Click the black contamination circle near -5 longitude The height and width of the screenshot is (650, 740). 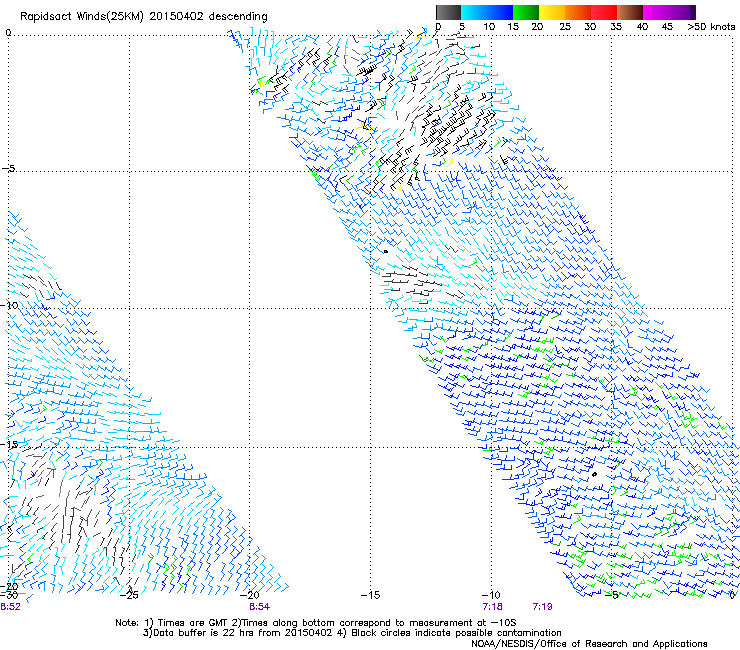pyautogui.click(x=595, y=474)
